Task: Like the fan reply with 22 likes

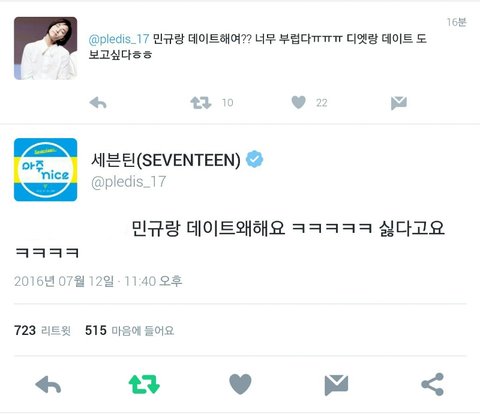Action: (298, 102)
